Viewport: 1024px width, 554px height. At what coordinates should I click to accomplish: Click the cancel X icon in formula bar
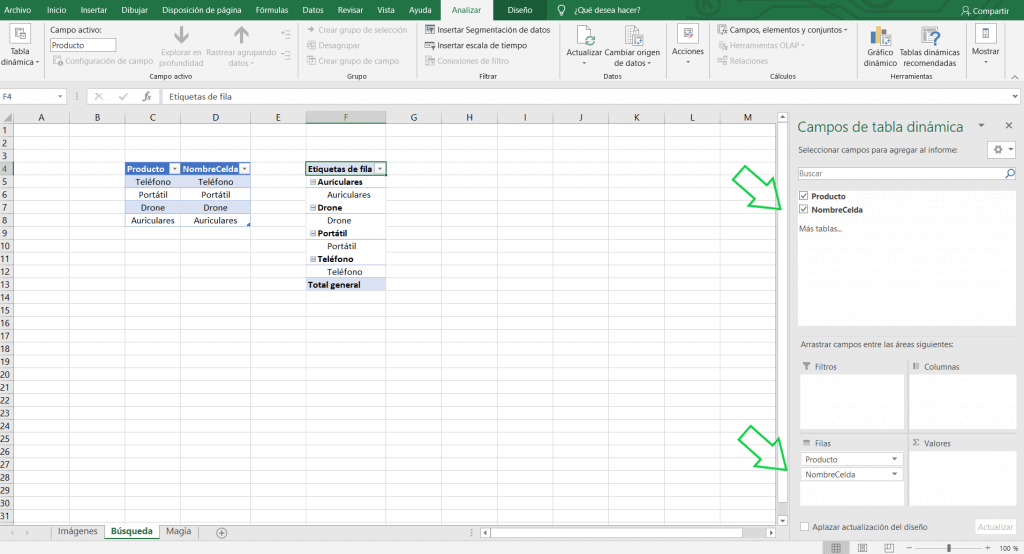(99, 97)
